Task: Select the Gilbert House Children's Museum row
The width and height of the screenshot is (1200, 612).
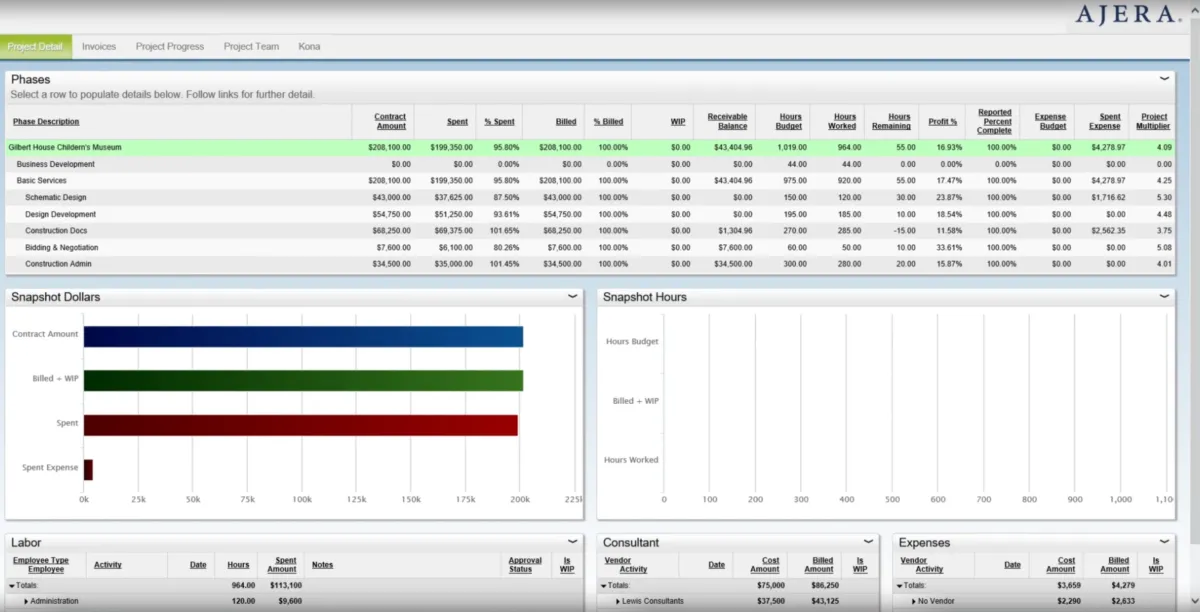Action: [x=65, y=147]
